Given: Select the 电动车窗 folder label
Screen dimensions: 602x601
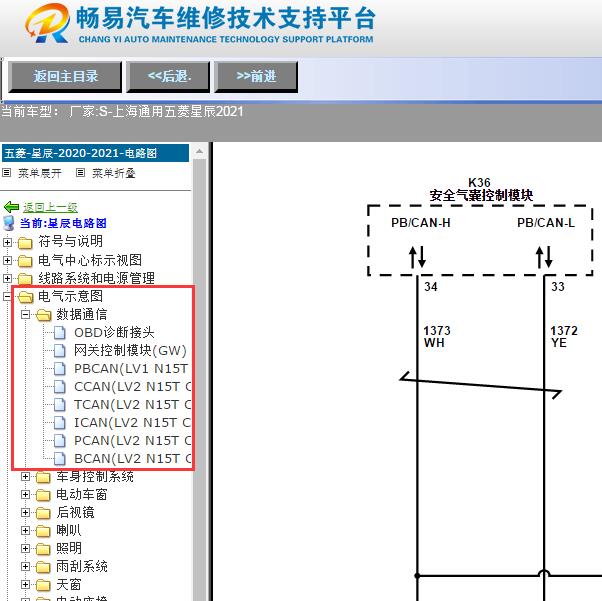Looking at the screenshot, I should pyautogui.click(x=82, y=495).
